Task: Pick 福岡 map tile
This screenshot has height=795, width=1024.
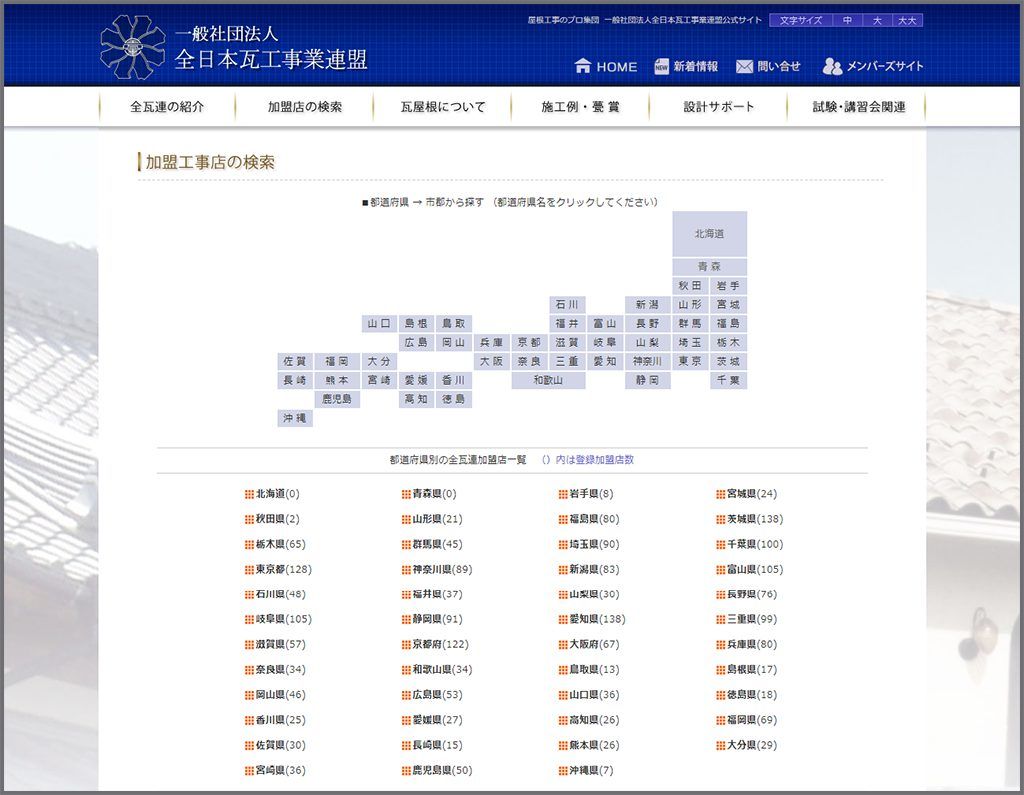Action: click(x=337, y=361)
